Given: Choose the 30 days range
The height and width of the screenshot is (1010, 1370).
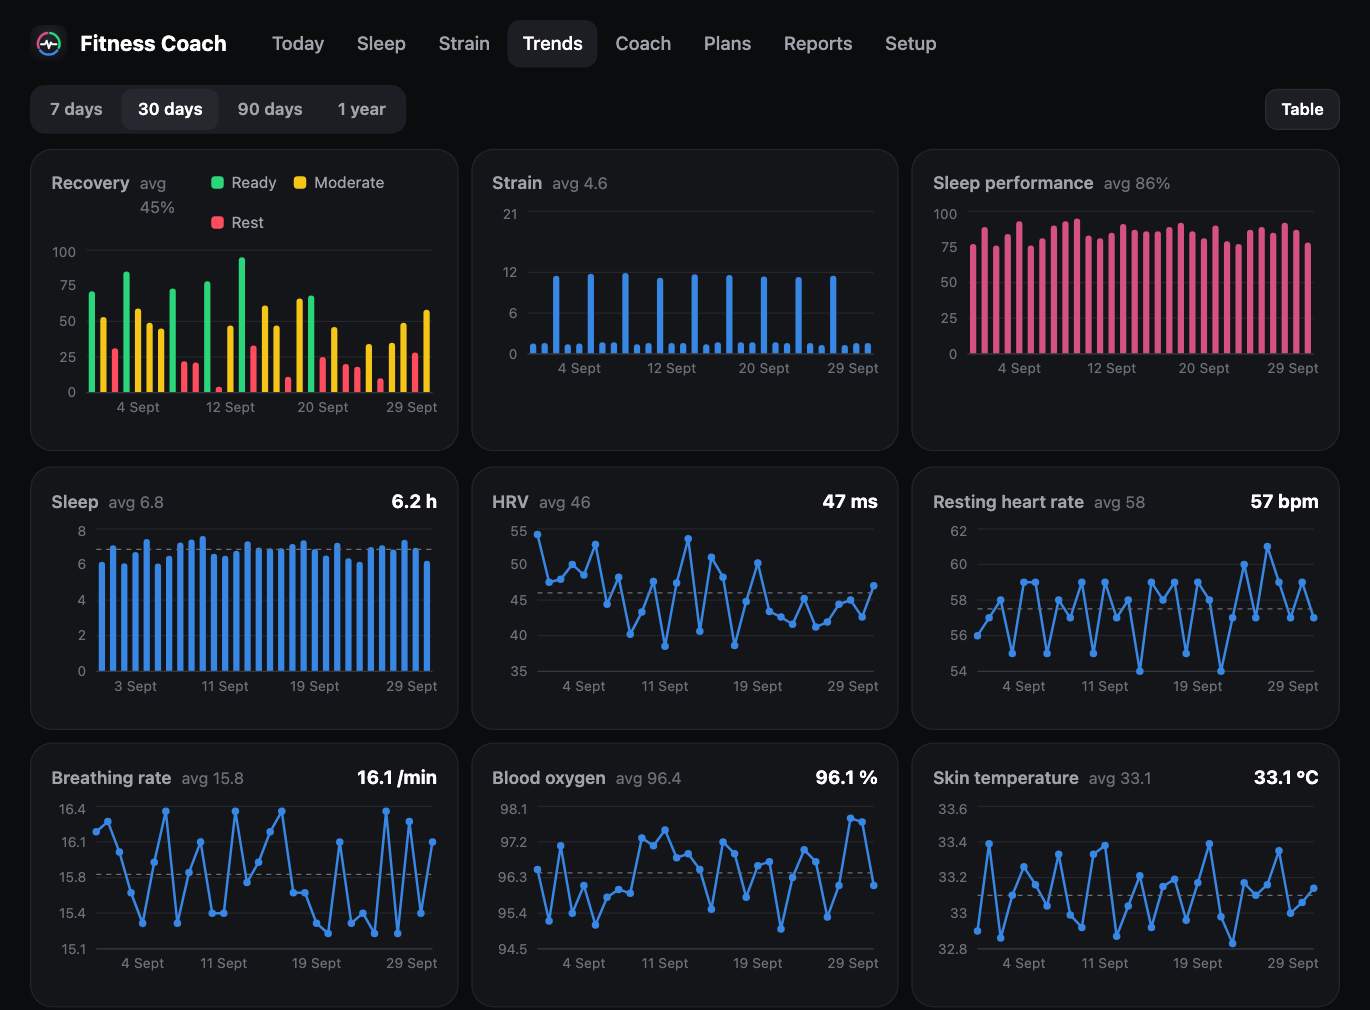Looking at the screenshot, I should [x=170, y=109].
